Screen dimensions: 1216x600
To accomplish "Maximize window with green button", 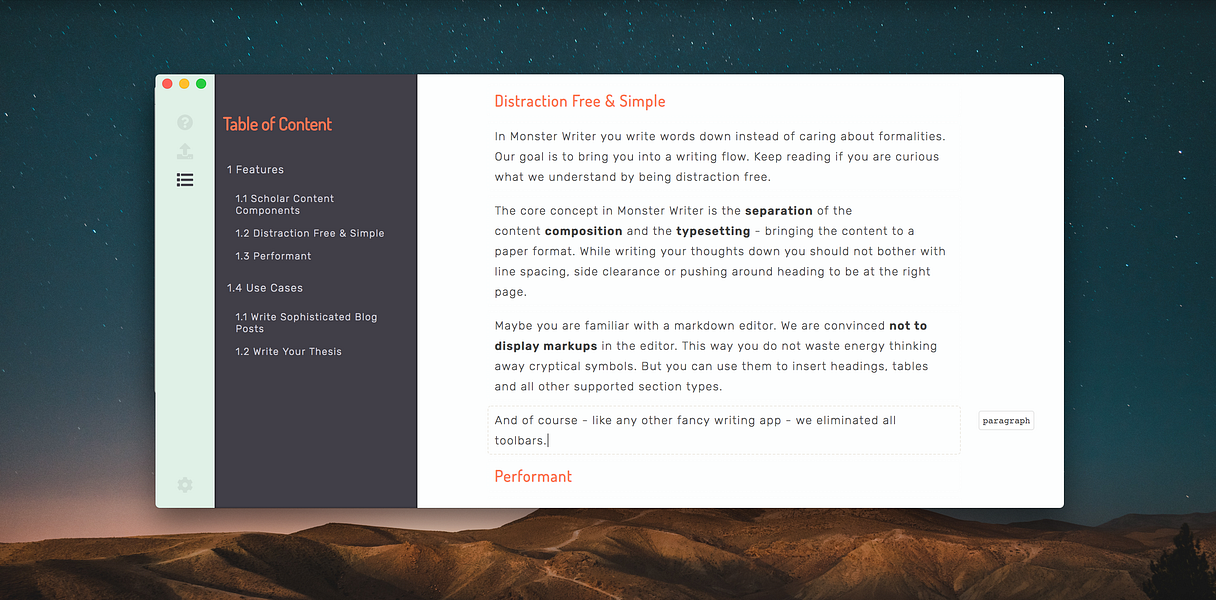I will [x=201, y=84].
